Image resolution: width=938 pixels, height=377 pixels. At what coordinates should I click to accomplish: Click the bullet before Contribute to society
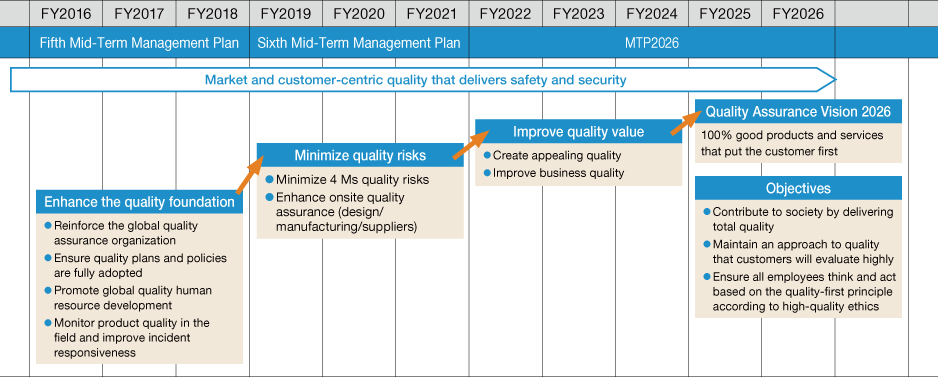tap(708, 211)
